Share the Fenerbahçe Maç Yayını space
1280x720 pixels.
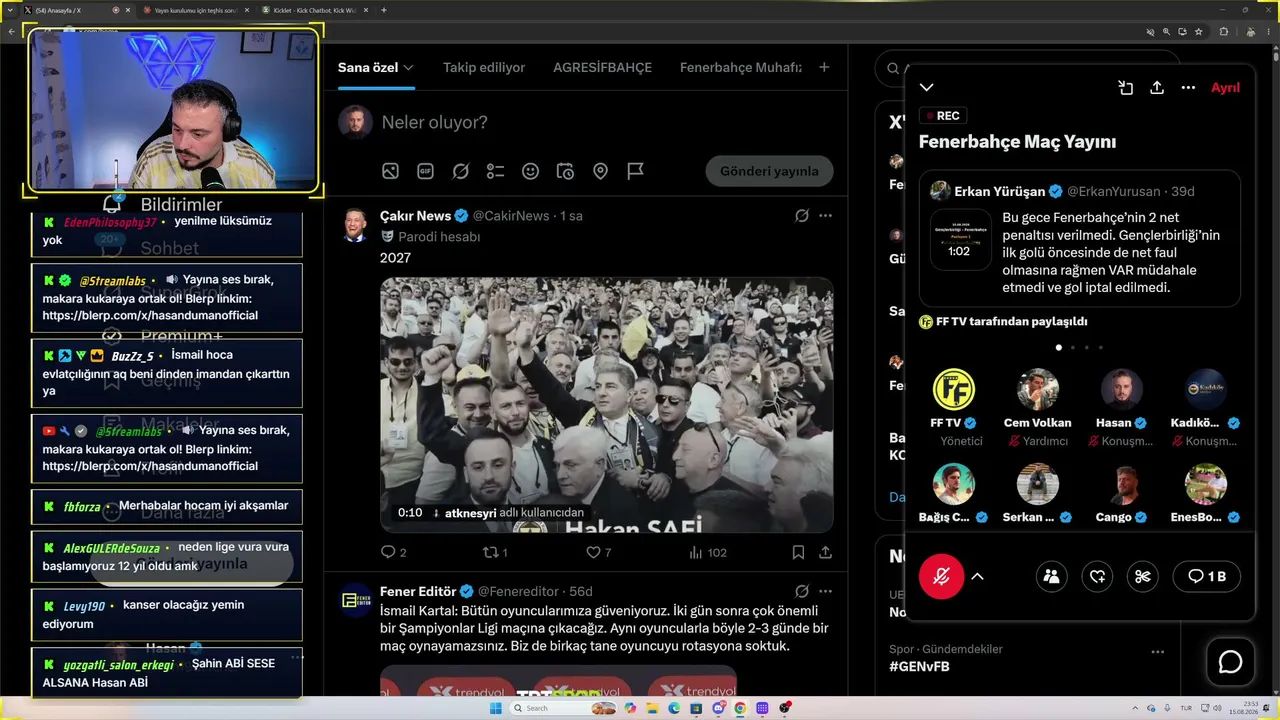coord(1157,88)
